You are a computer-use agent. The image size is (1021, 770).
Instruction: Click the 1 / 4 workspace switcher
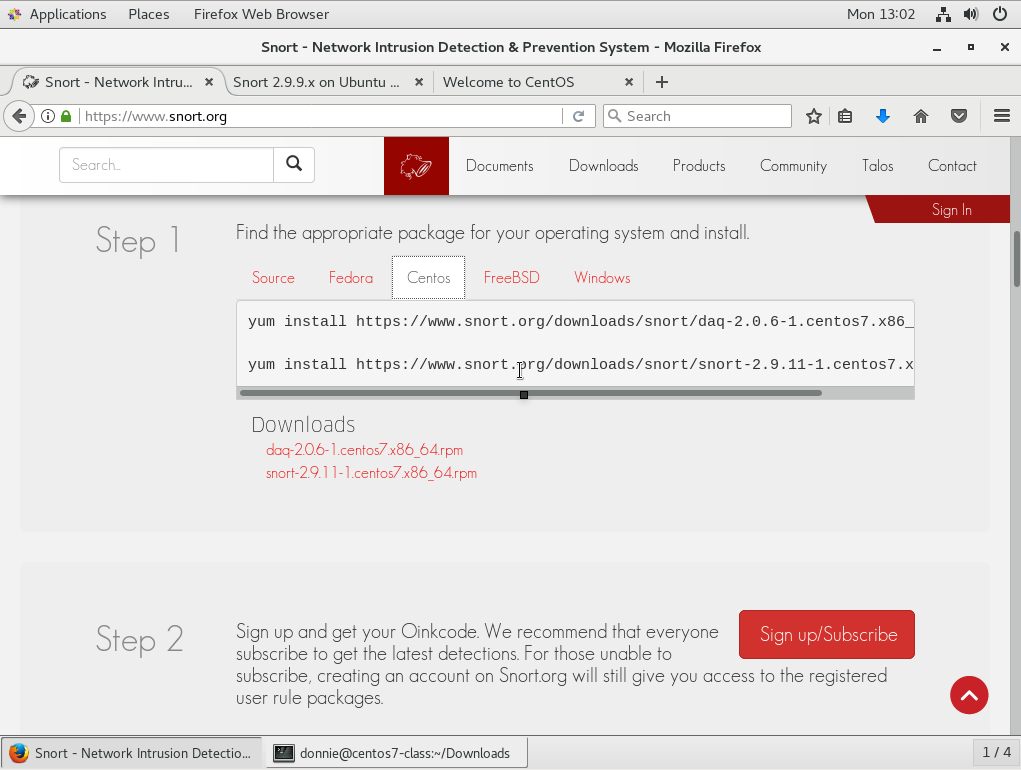pyautogui.click(x=996, y=752)
